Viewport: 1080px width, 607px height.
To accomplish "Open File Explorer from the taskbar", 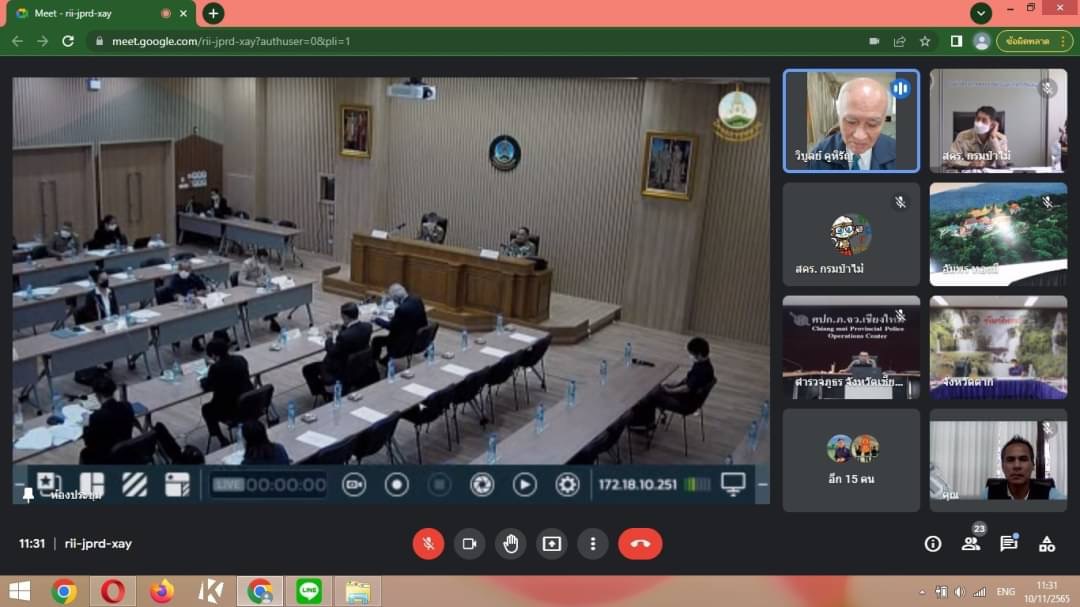I will coord(358,591).
